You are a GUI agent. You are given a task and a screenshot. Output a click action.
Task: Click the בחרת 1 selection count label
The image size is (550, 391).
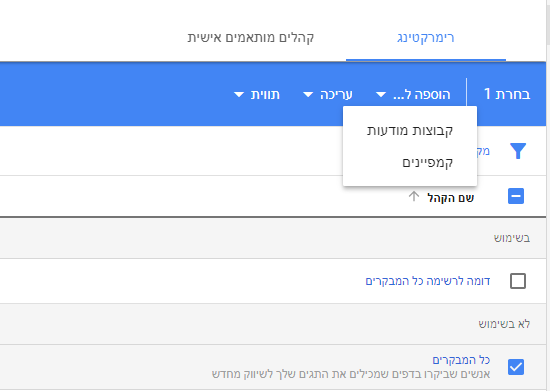pos(507,94)
